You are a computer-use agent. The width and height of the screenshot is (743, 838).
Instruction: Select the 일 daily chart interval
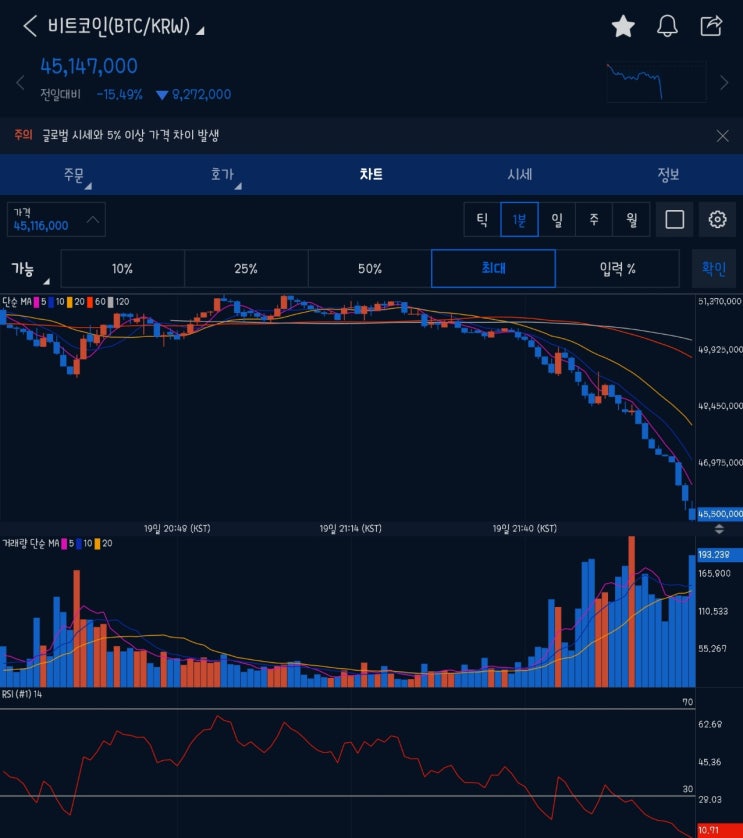point(556,219)
